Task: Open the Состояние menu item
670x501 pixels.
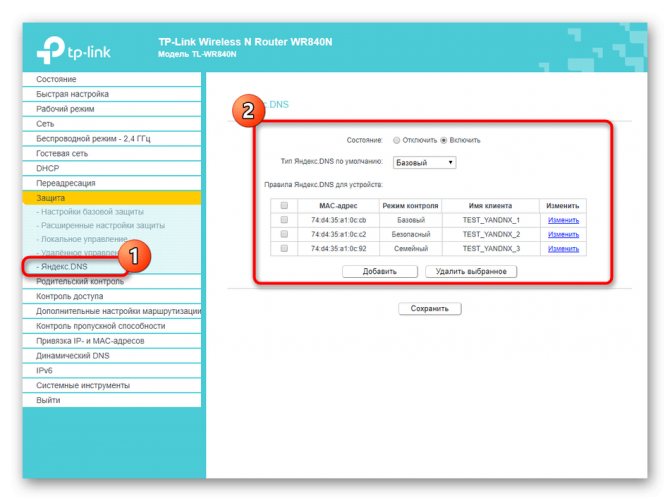Action: coord(112,80)
